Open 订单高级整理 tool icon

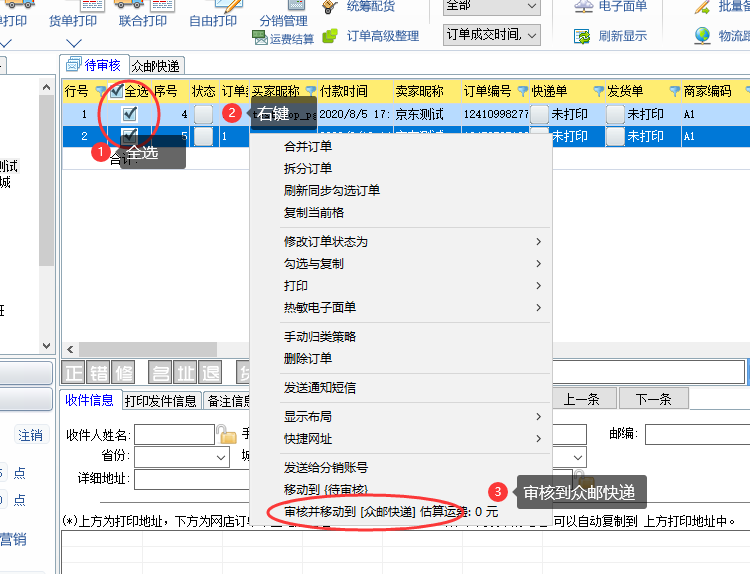330,36
